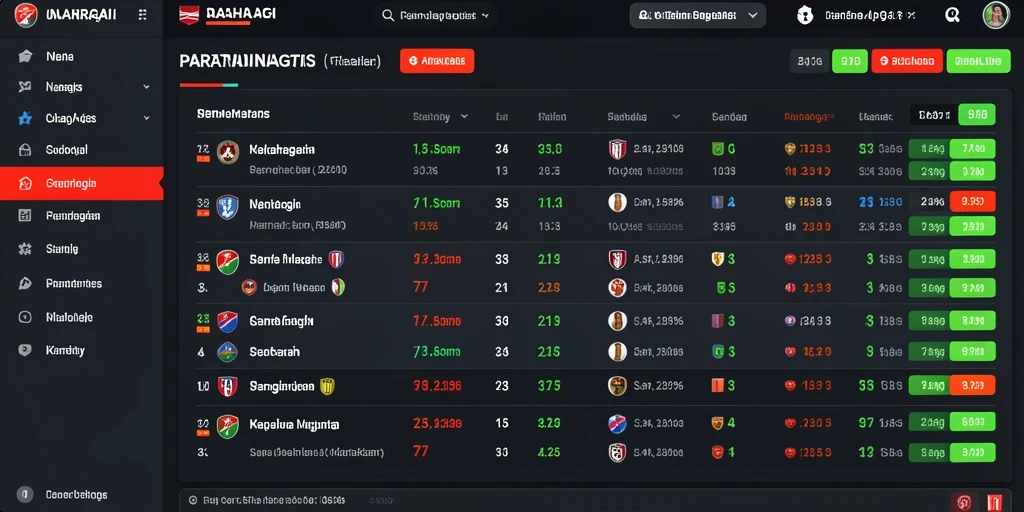The image size is (1024, 512).
Task: Click the magnifier search icon in top bar
Action: pos(952,15)
